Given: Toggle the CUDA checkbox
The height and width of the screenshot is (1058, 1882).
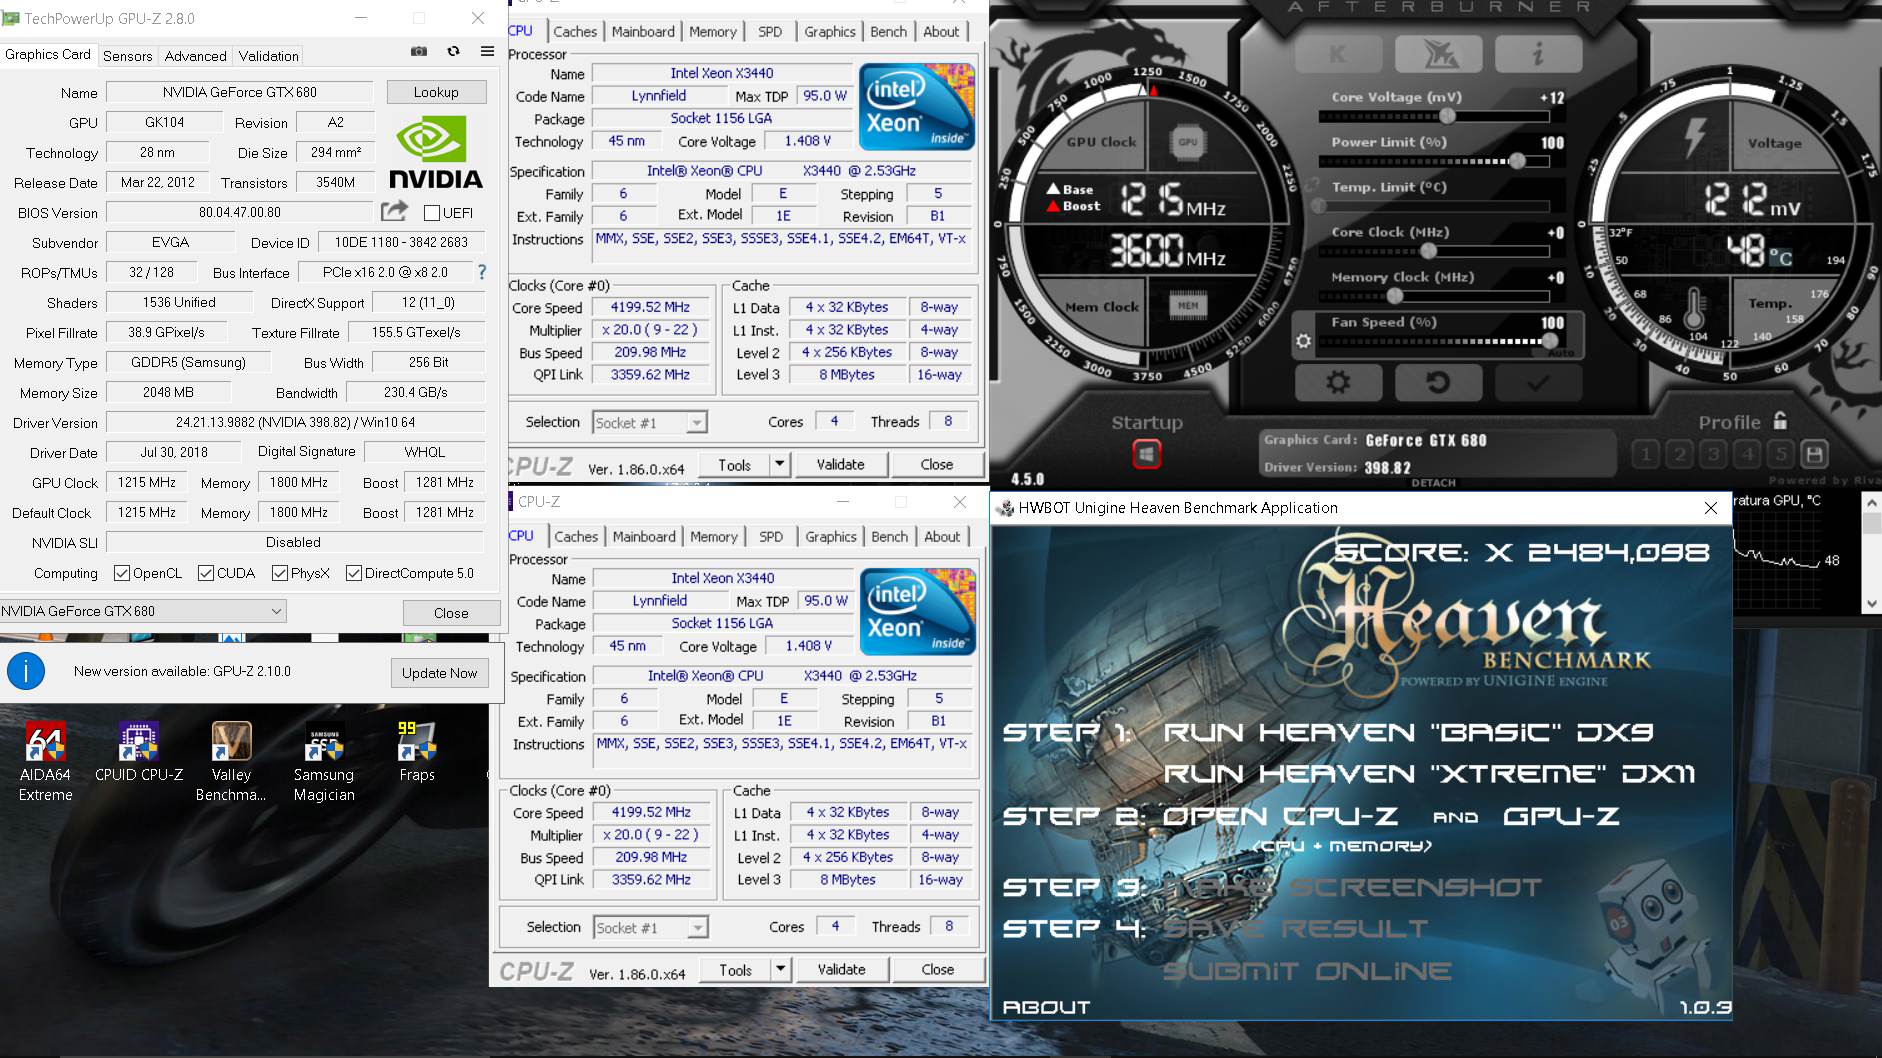Looking at the screenshot, I should pyautogui.click(x=206, y=573).
